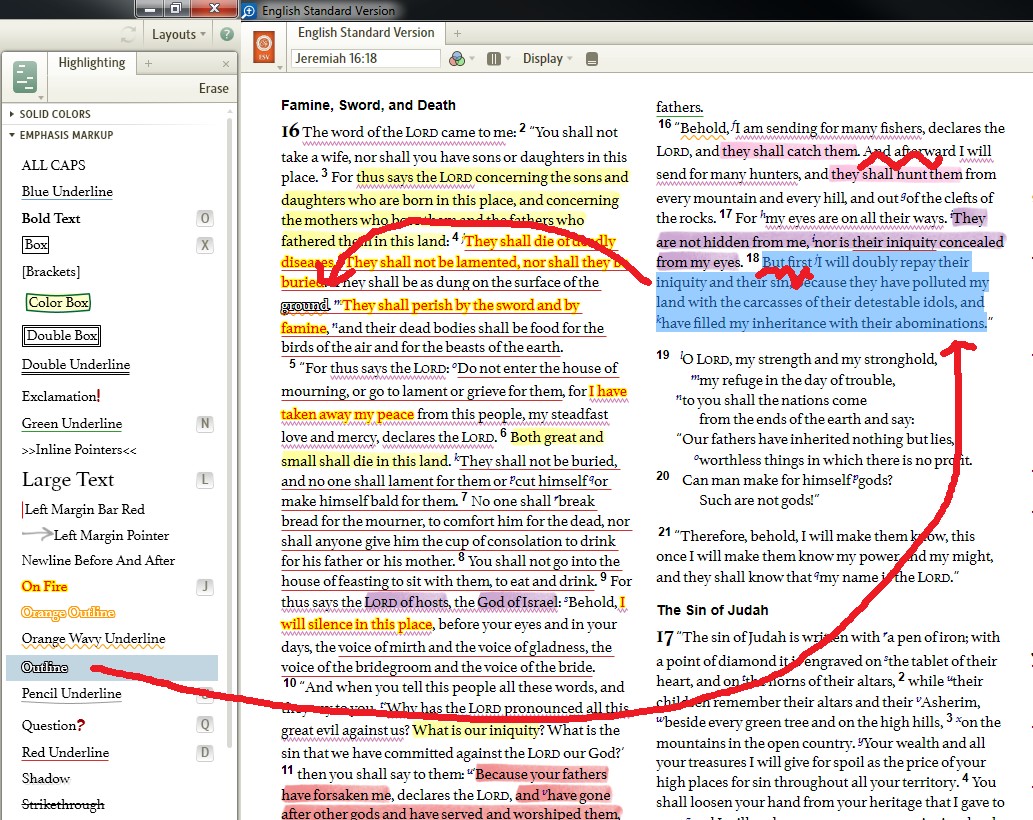The width and height of the screenshot is (1033, 820).
Task: Open the Highlighting panel menu icon
Action: tap(24, 78)
